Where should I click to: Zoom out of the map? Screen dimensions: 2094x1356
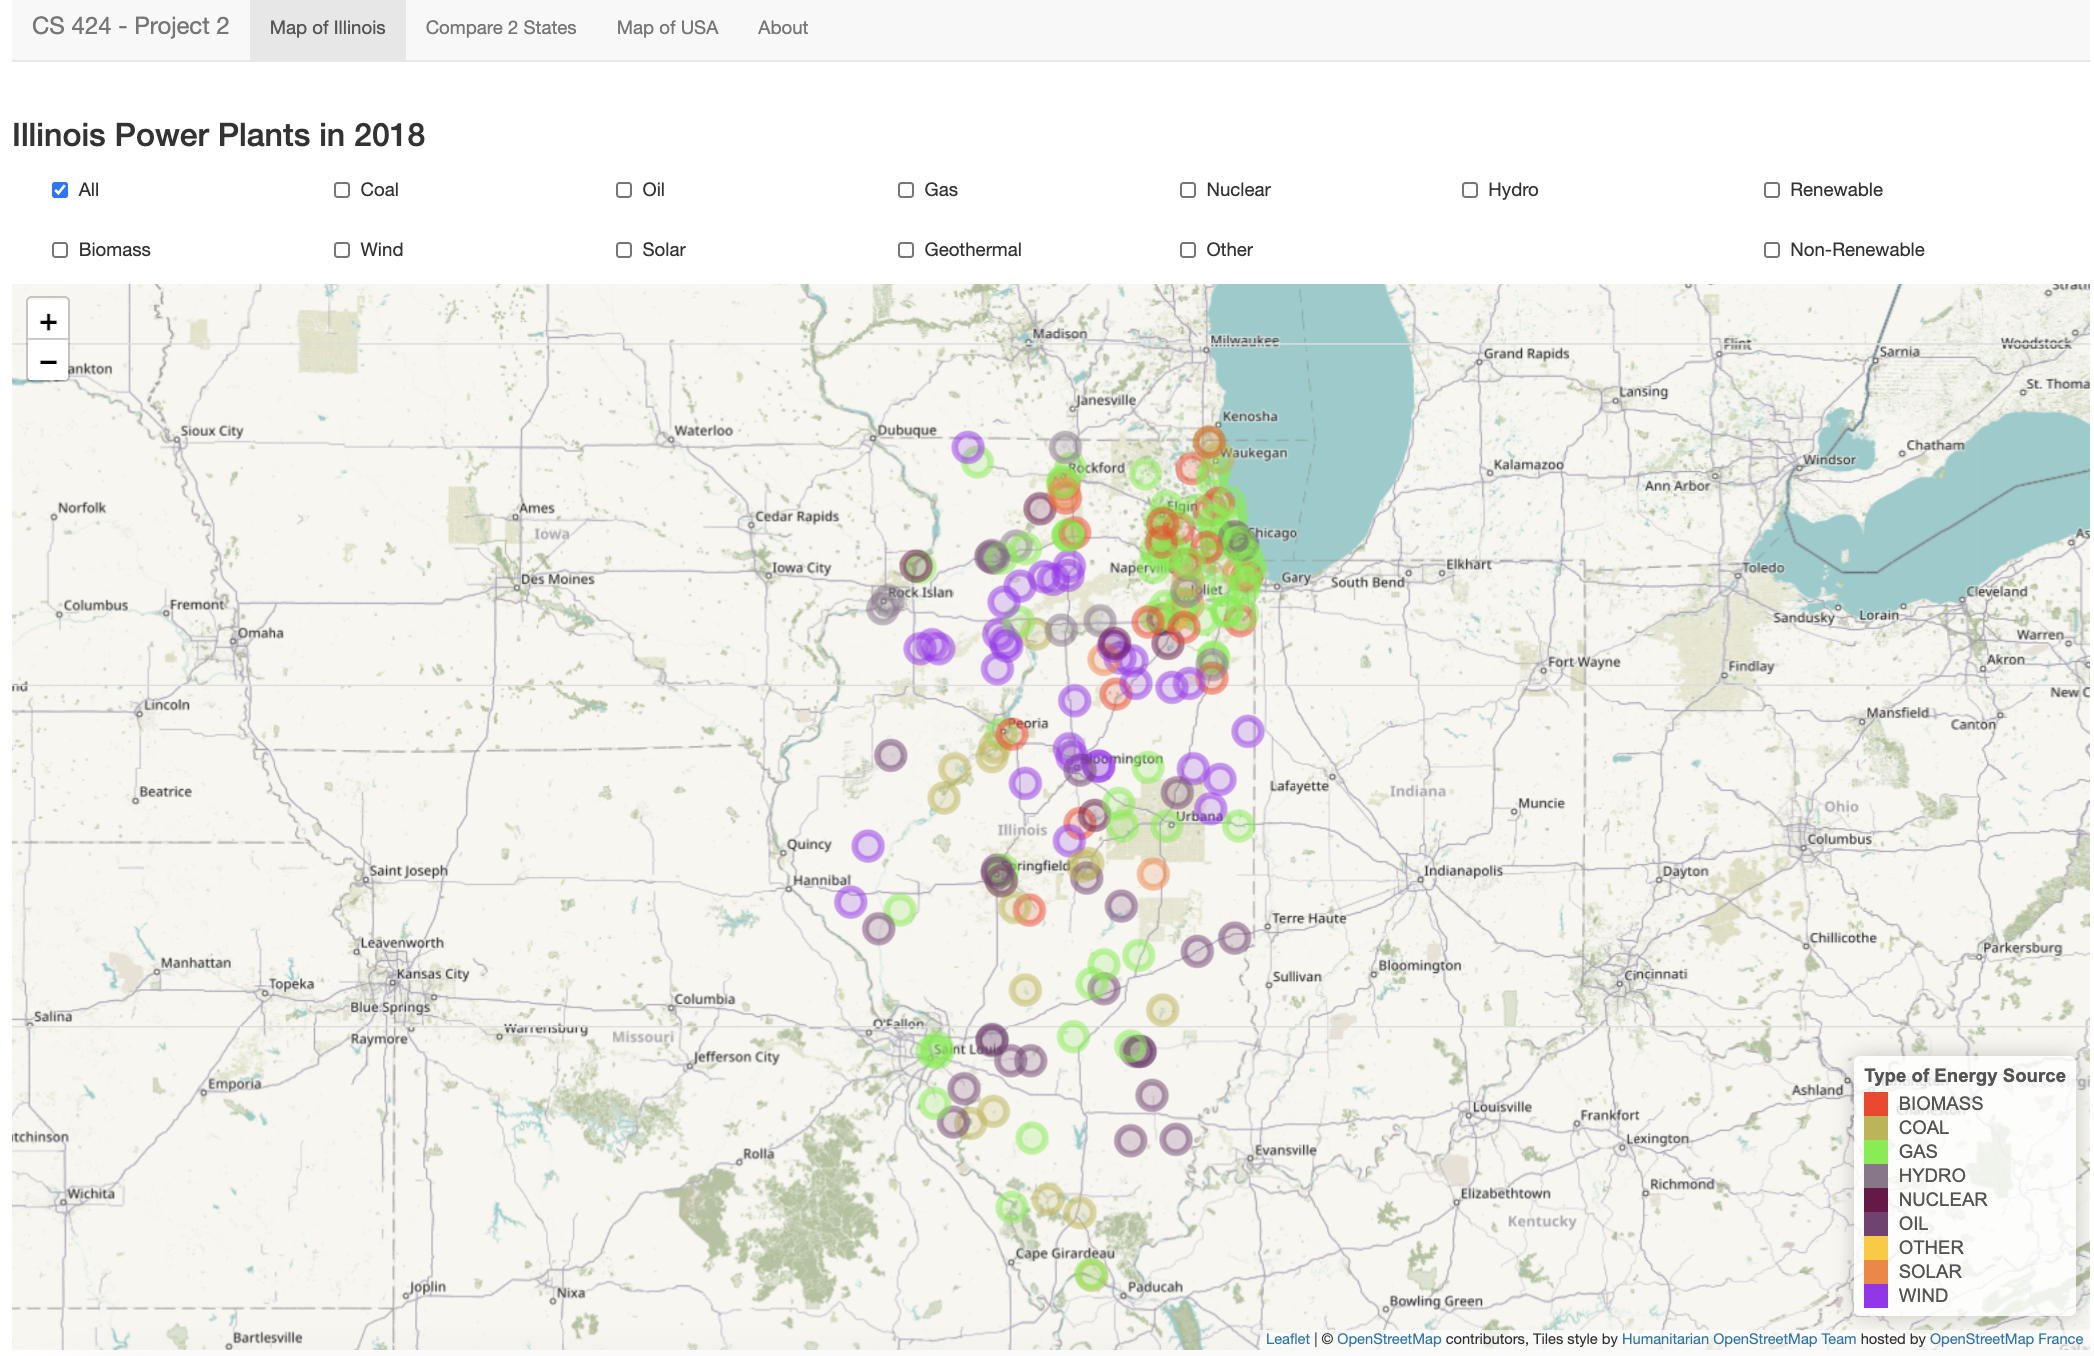click(48, 362)
